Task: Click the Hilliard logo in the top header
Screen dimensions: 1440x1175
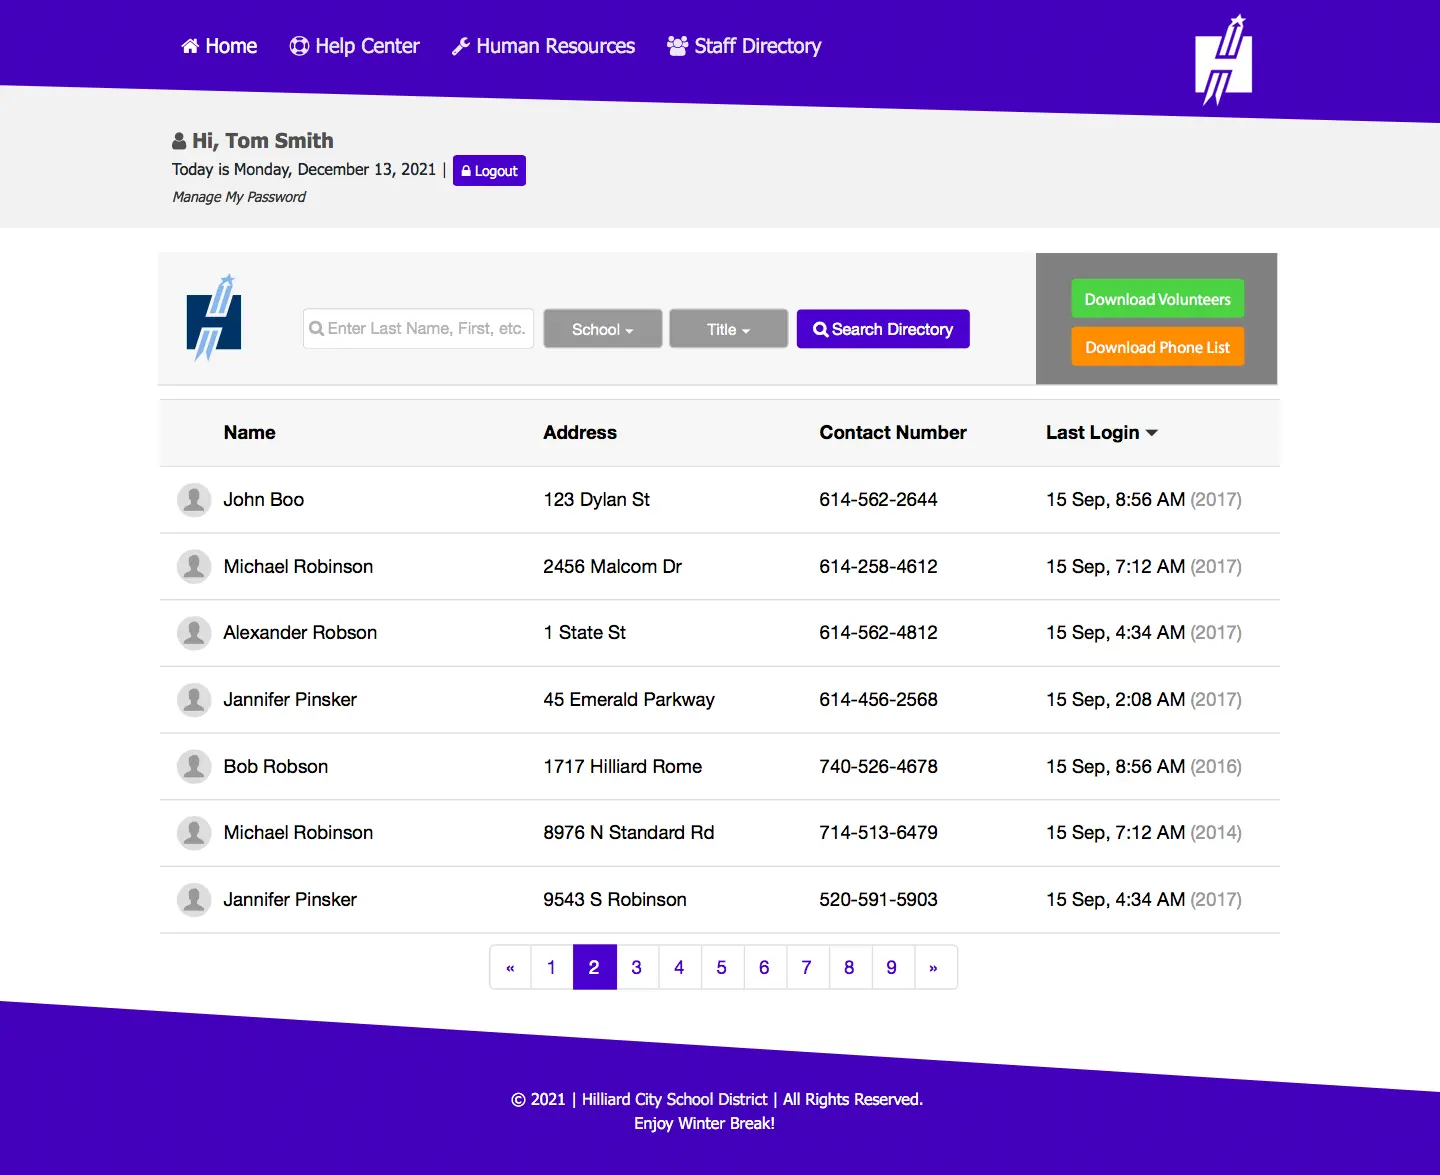Action: pos(1223,62)
